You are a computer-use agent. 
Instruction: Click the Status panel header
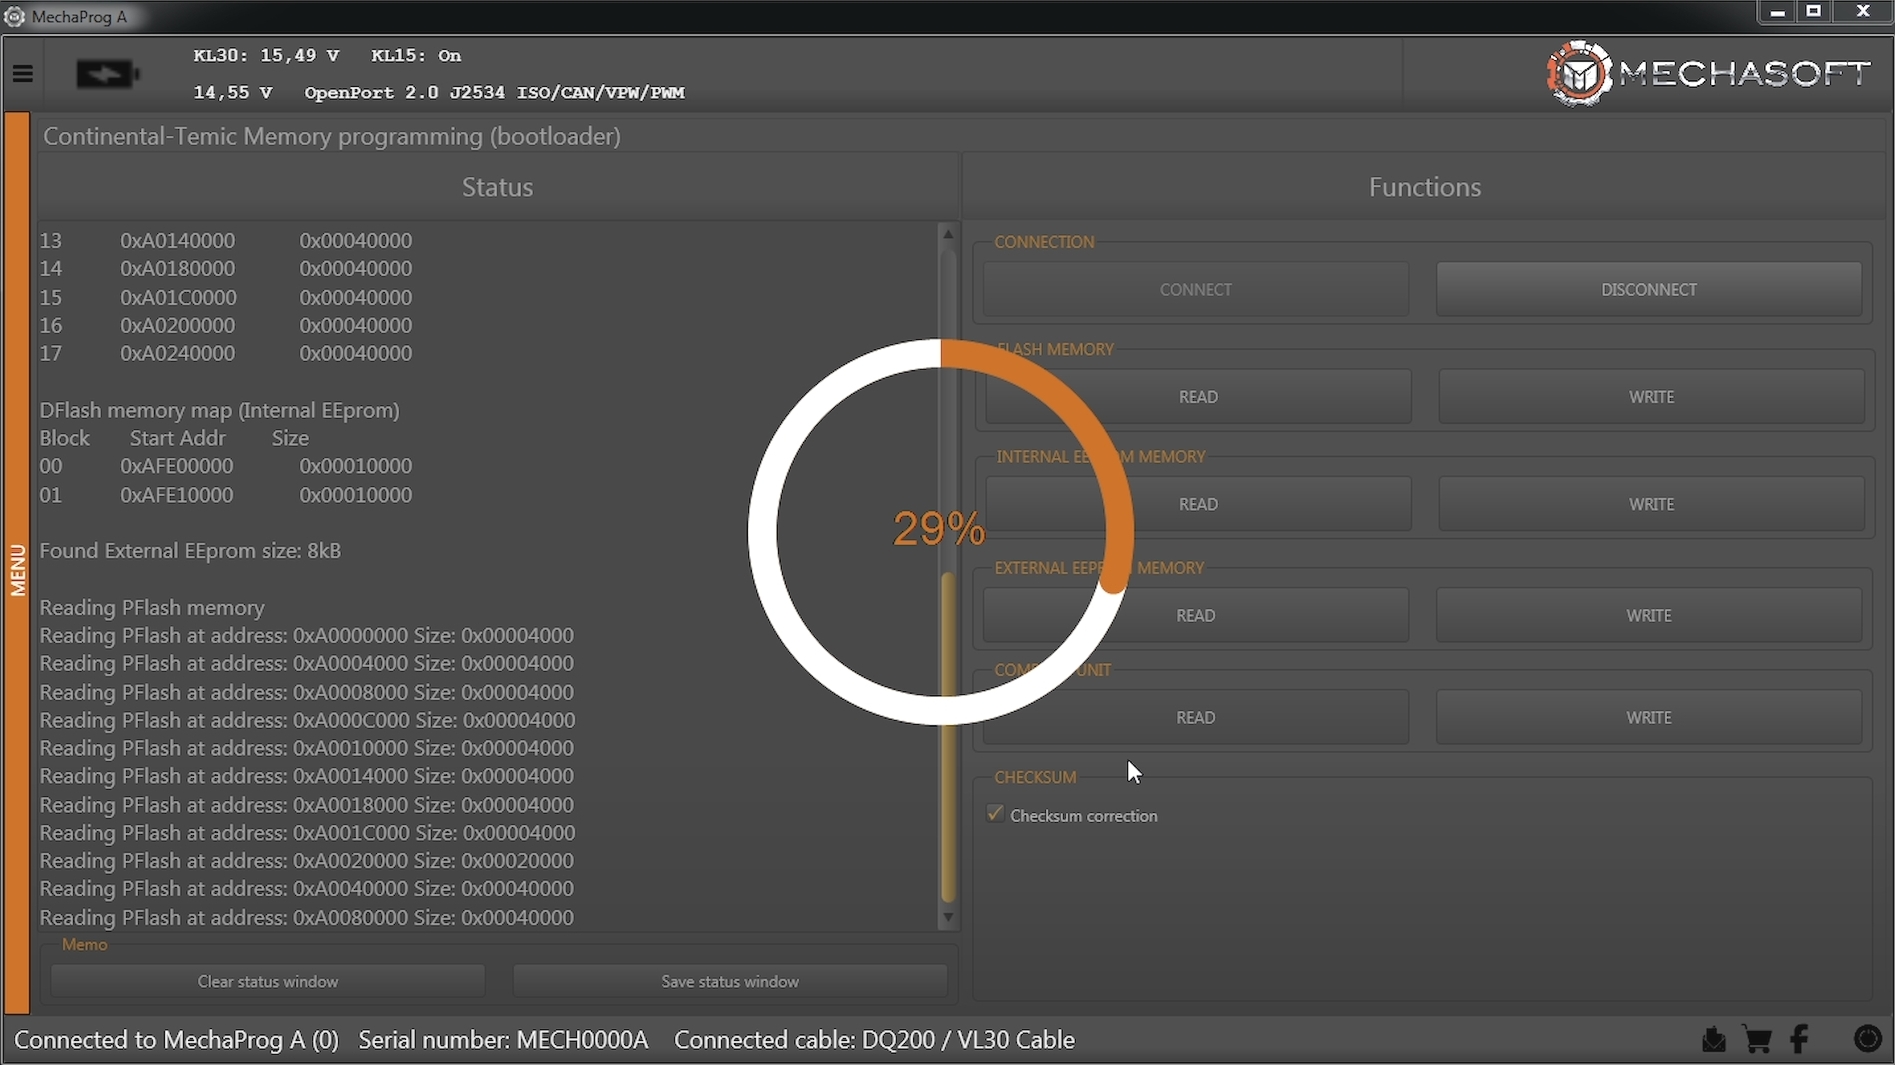tap(497, 187)
